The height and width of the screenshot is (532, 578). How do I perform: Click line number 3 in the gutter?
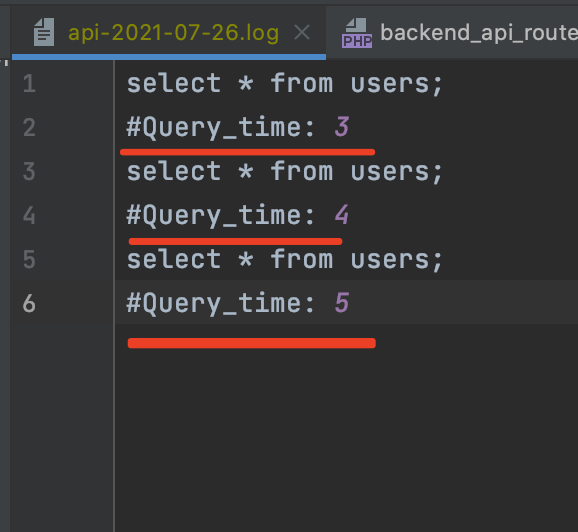click(x=29, y=171)
